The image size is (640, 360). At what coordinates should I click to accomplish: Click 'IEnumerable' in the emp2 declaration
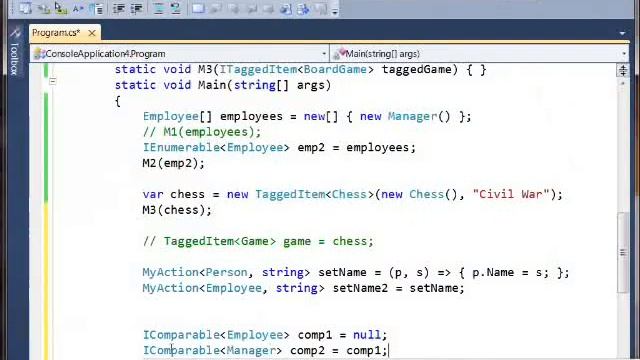181,147
